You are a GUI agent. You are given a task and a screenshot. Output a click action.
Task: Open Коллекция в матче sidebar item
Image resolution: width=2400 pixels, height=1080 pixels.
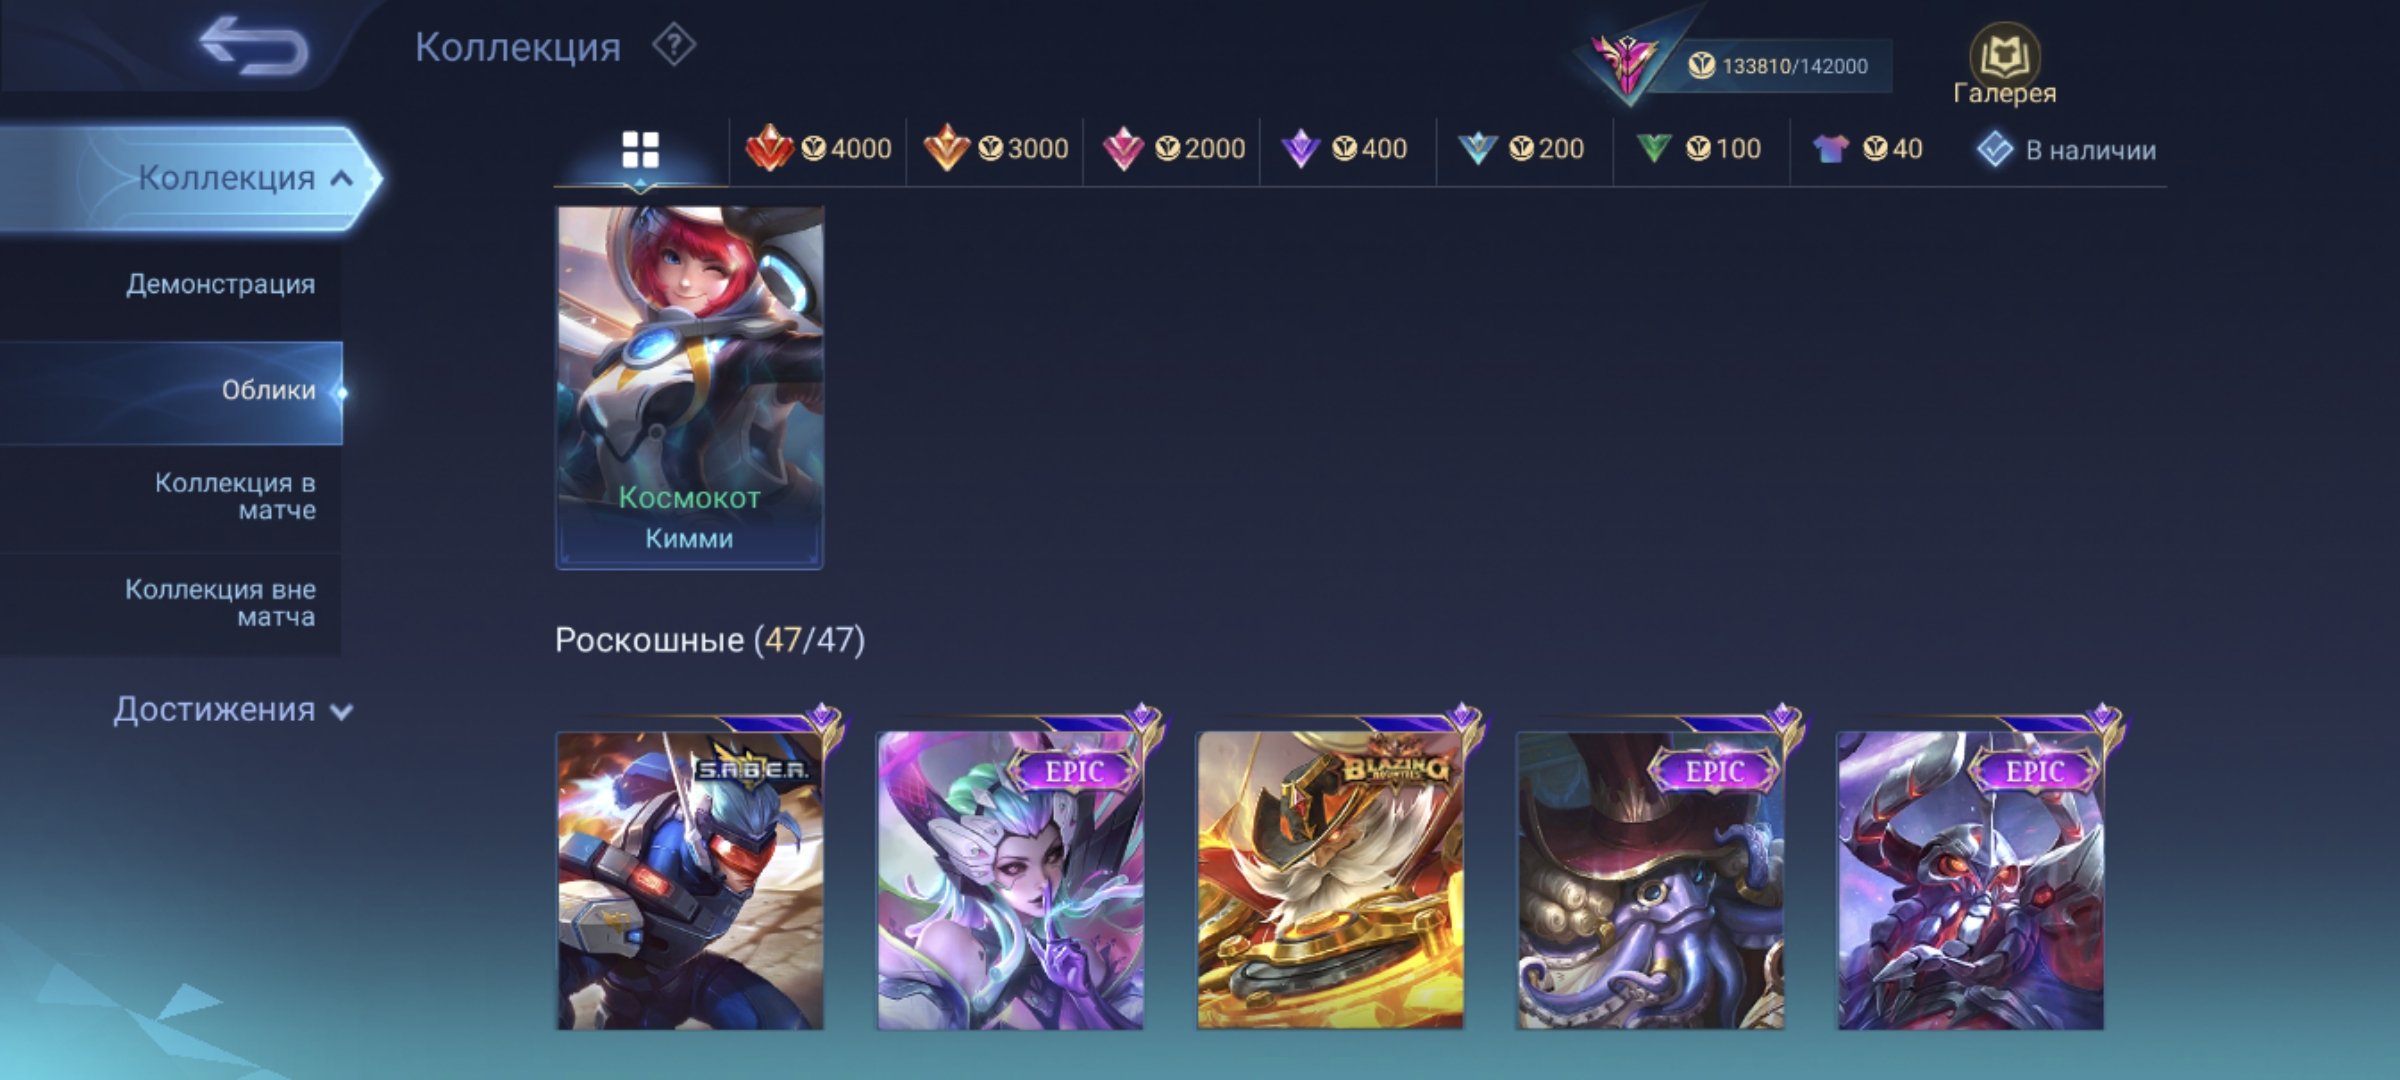coord(235,497)
